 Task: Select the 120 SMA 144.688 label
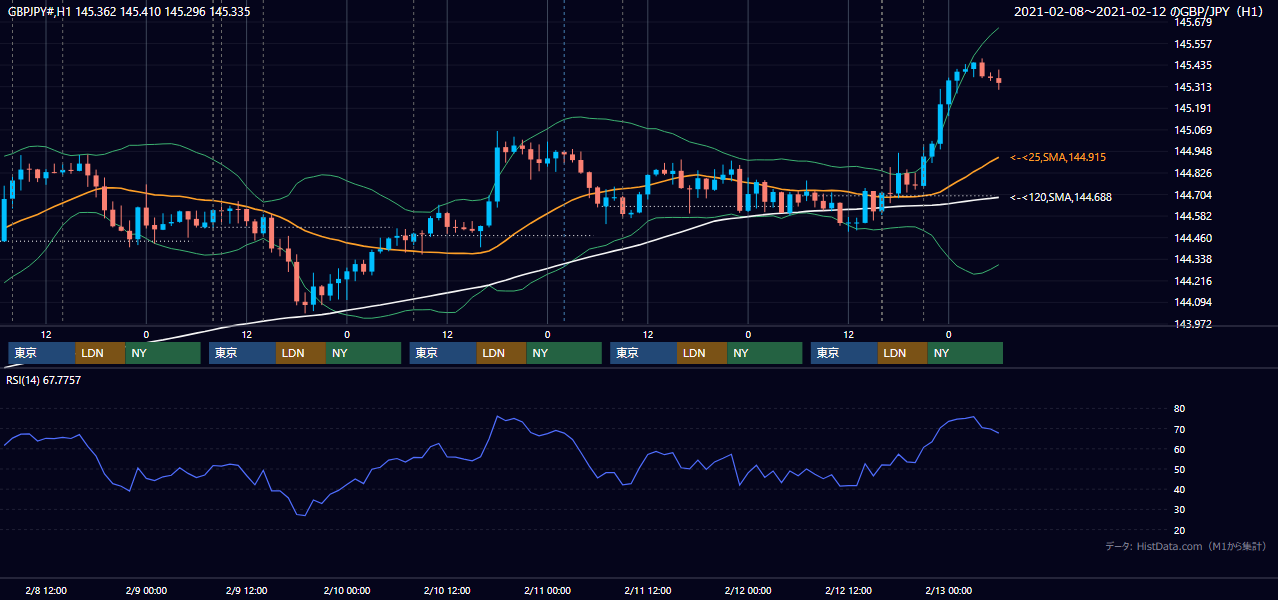point(1061,197)
